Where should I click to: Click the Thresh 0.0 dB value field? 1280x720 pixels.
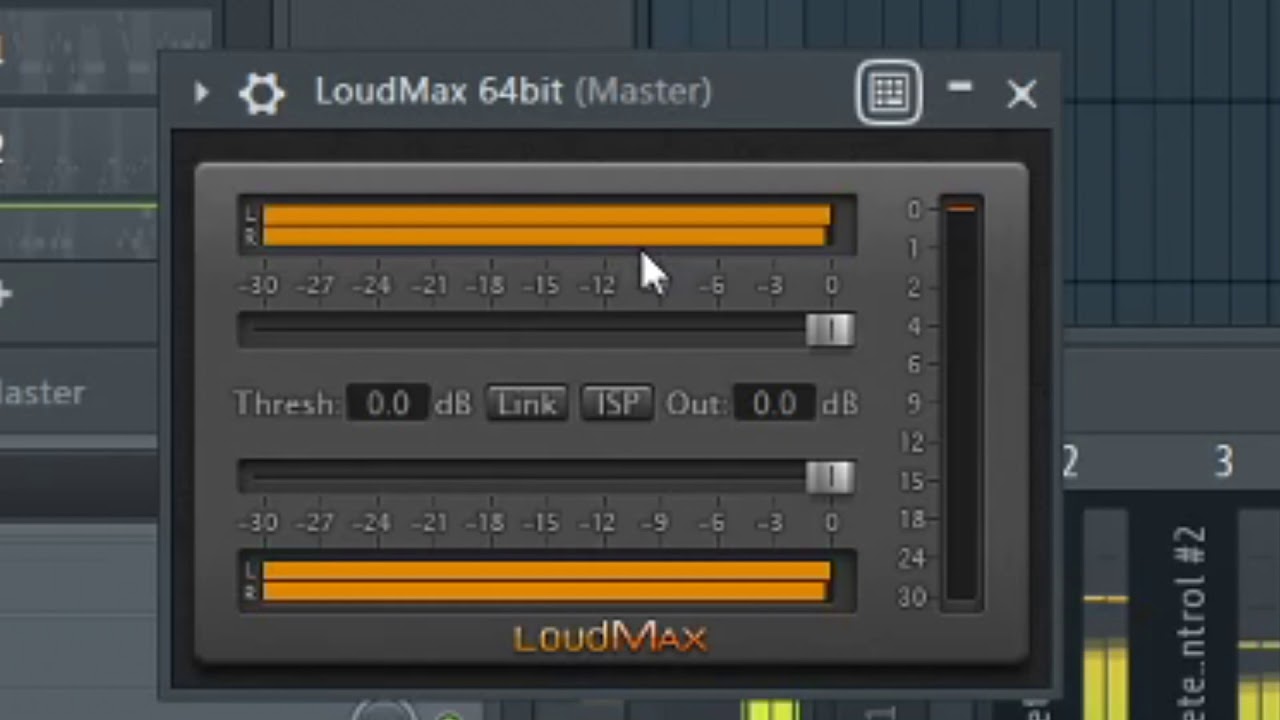[388, 403]
